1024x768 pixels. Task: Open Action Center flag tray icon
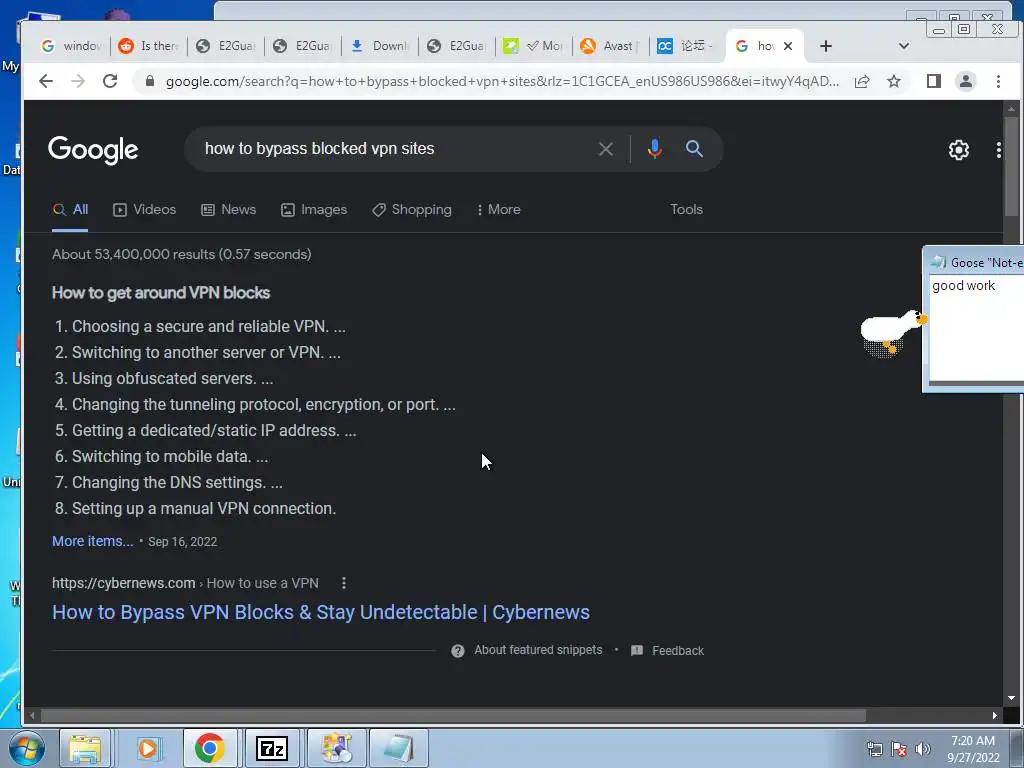point(899,749)
